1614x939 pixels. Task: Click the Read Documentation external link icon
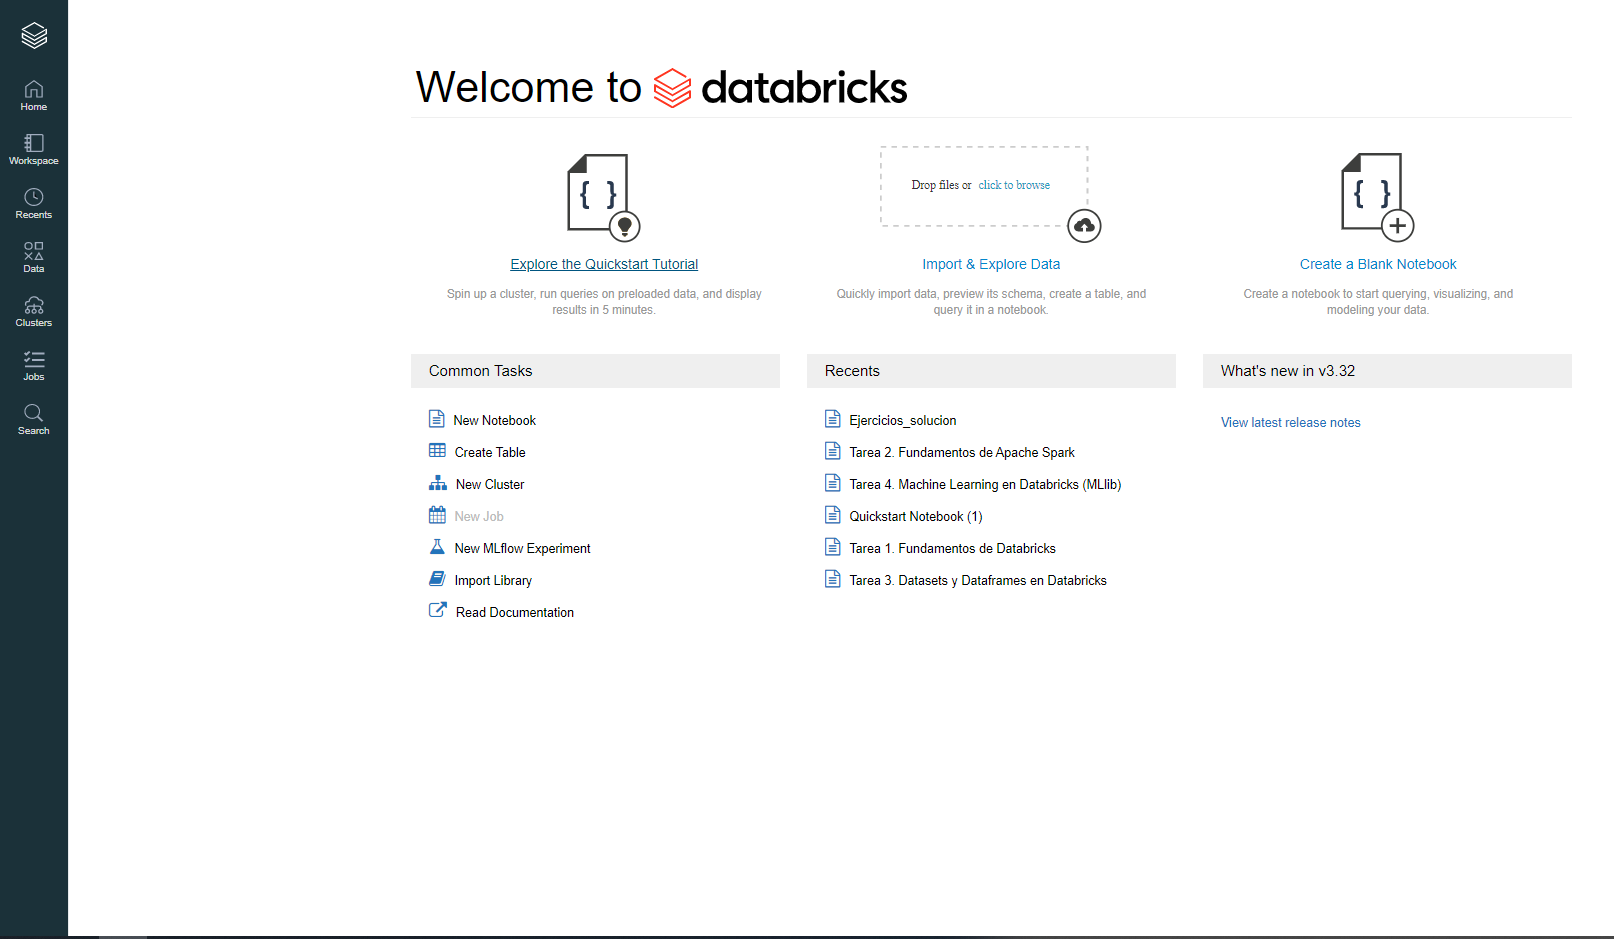(x=438, y=610)
